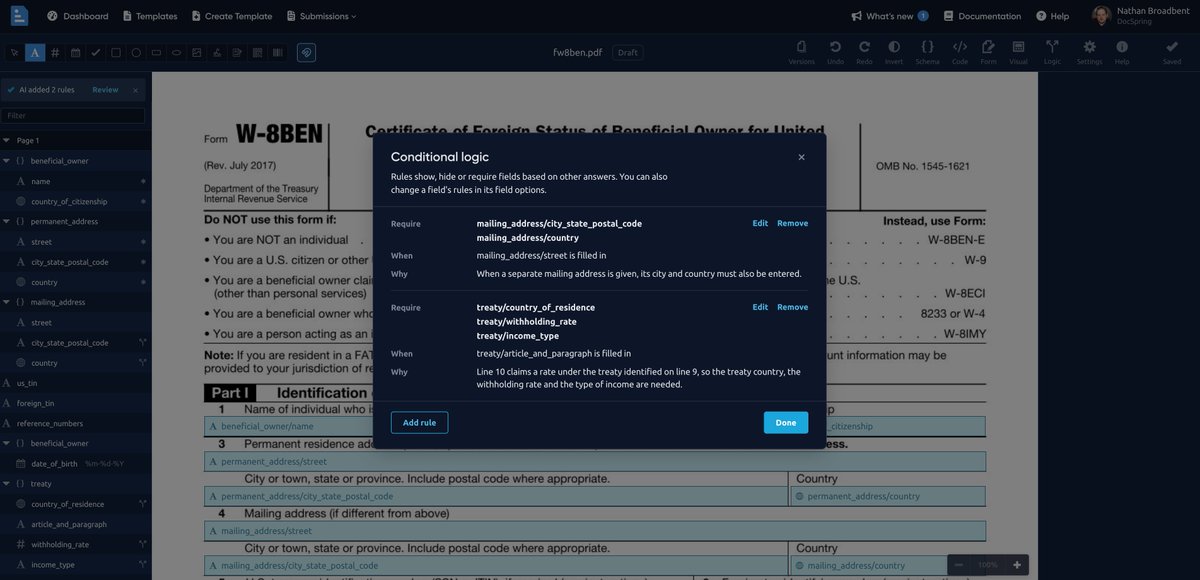Open Nathan Broadbent account menu
1200x580 pixels.
pos(1143,16)
